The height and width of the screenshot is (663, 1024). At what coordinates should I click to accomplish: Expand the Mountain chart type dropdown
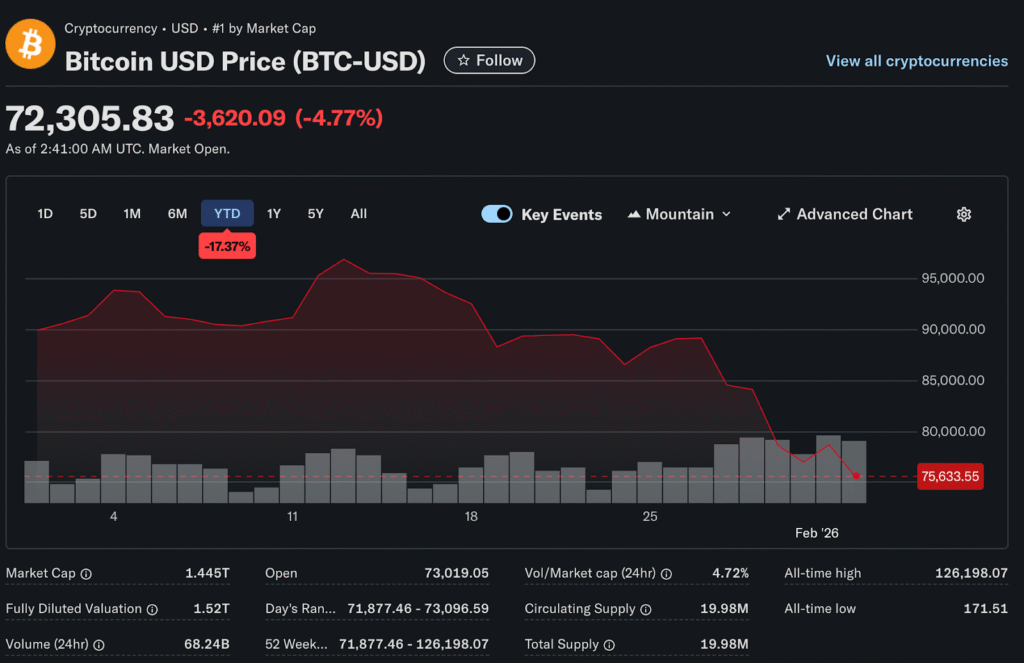(x=680, y=214)
